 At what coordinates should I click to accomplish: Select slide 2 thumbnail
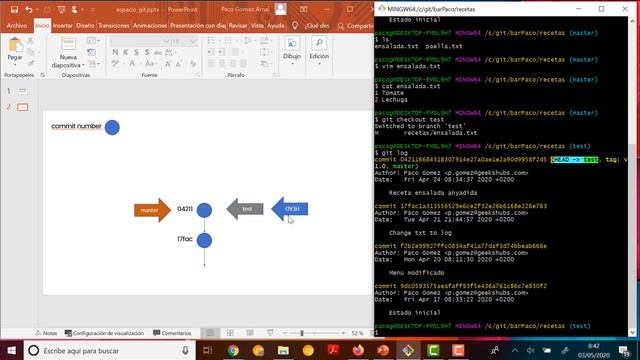[x=23, y=107]
